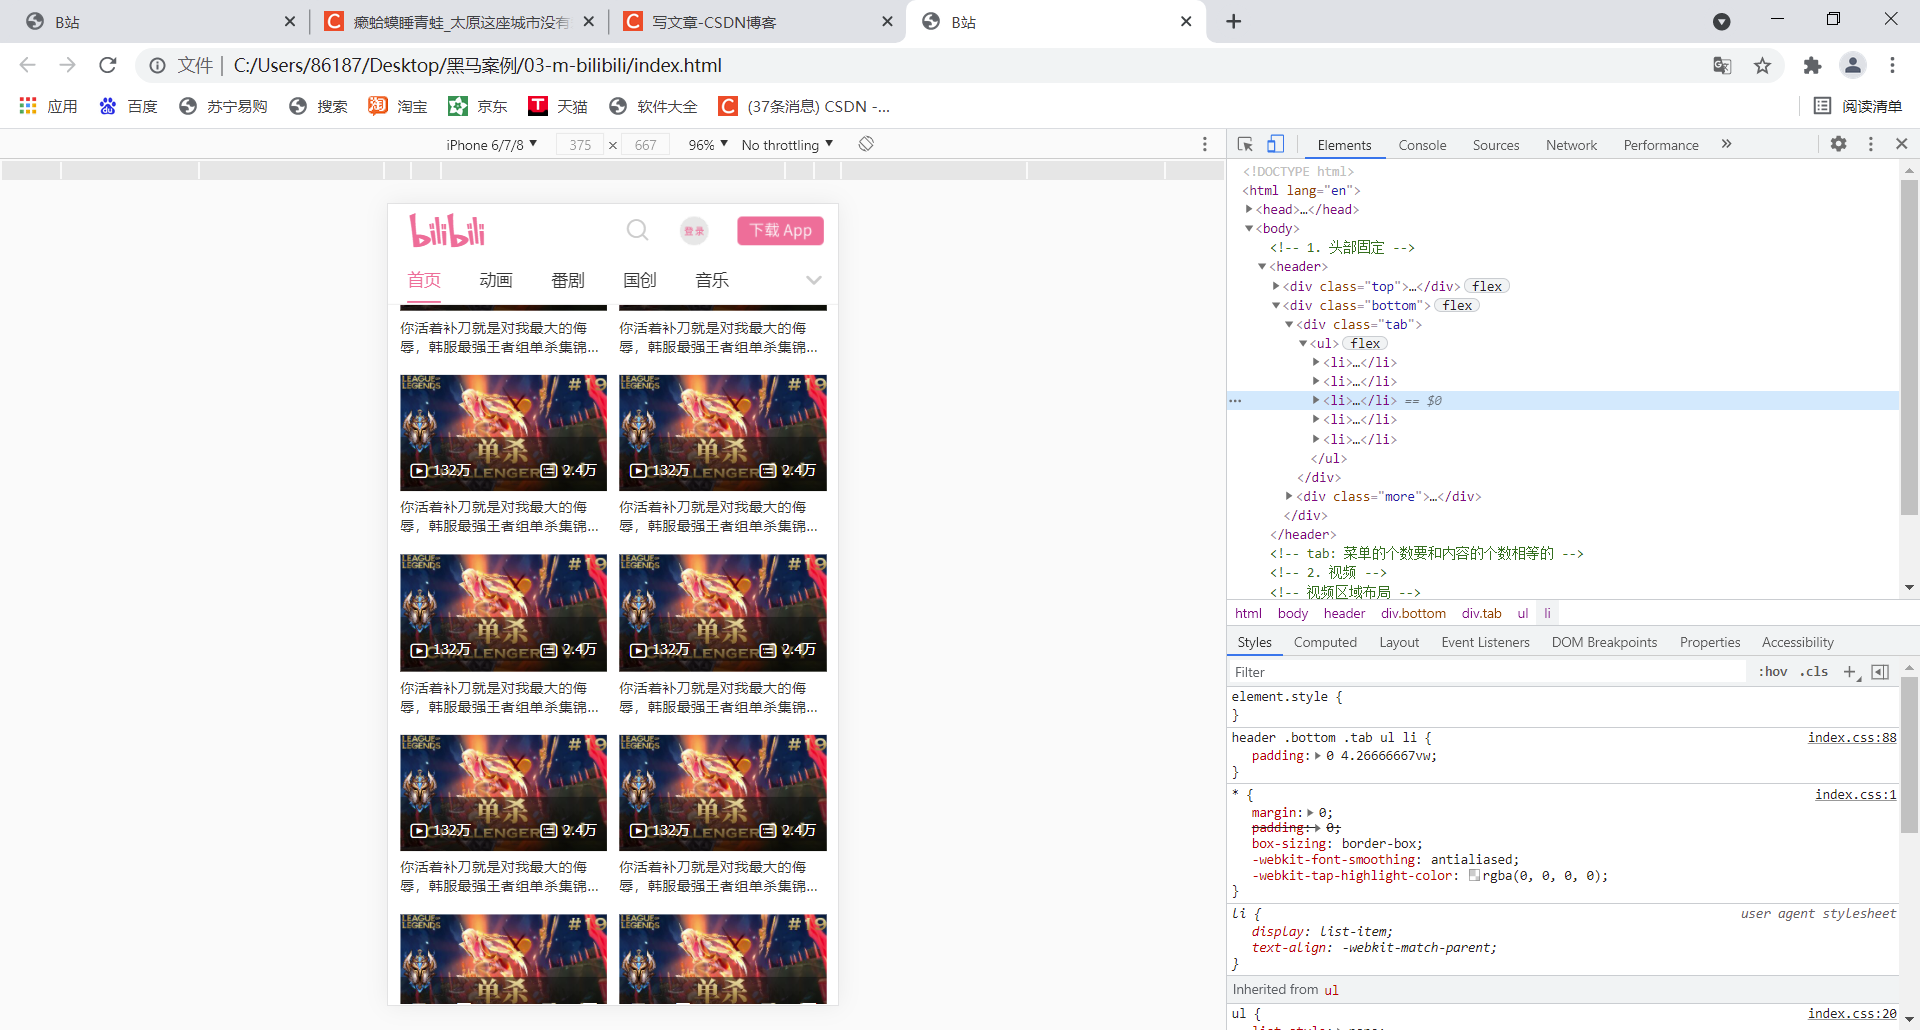
Task: Expand the head element node
Action: pos(1249,209)
